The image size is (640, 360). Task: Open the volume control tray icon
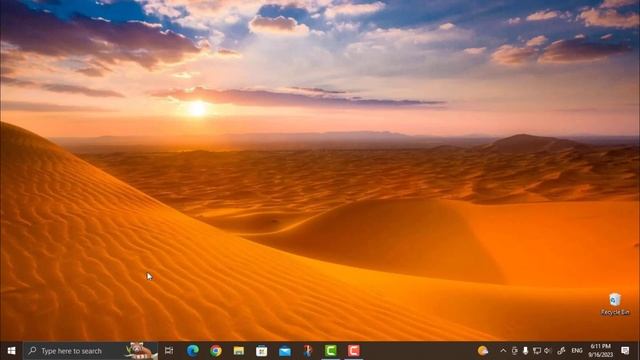click(x=548, y=351)
